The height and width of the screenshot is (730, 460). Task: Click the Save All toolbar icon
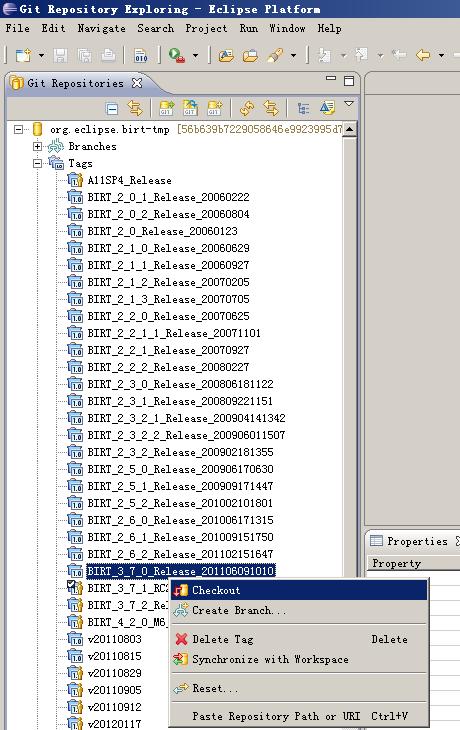click(x=84, y=55)
